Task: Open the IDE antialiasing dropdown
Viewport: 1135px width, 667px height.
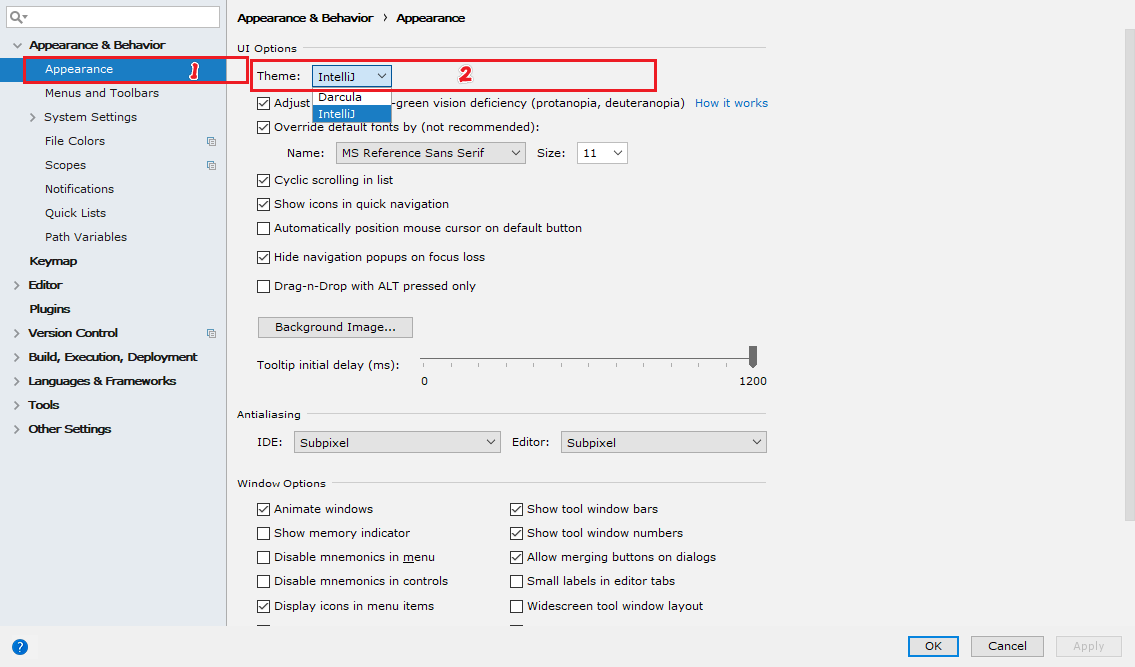Action: pos(397,442)
